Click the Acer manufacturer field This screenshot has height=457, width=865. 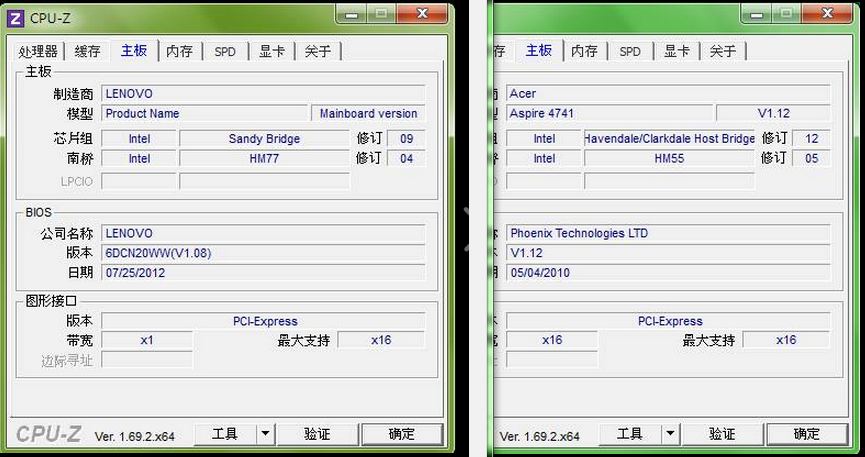668,94
